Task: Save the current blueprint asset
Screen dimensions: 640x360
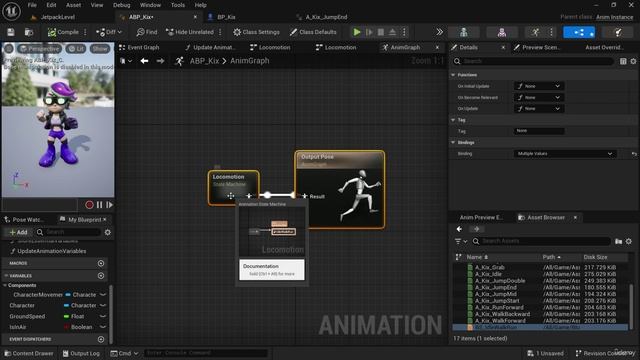Action: (11, 32)
